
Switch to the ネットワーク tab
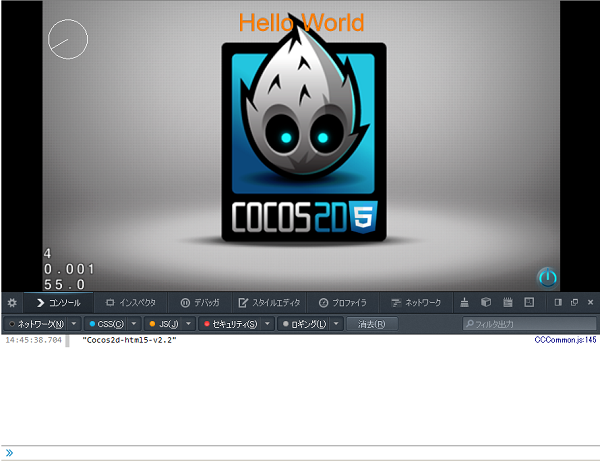416,303
